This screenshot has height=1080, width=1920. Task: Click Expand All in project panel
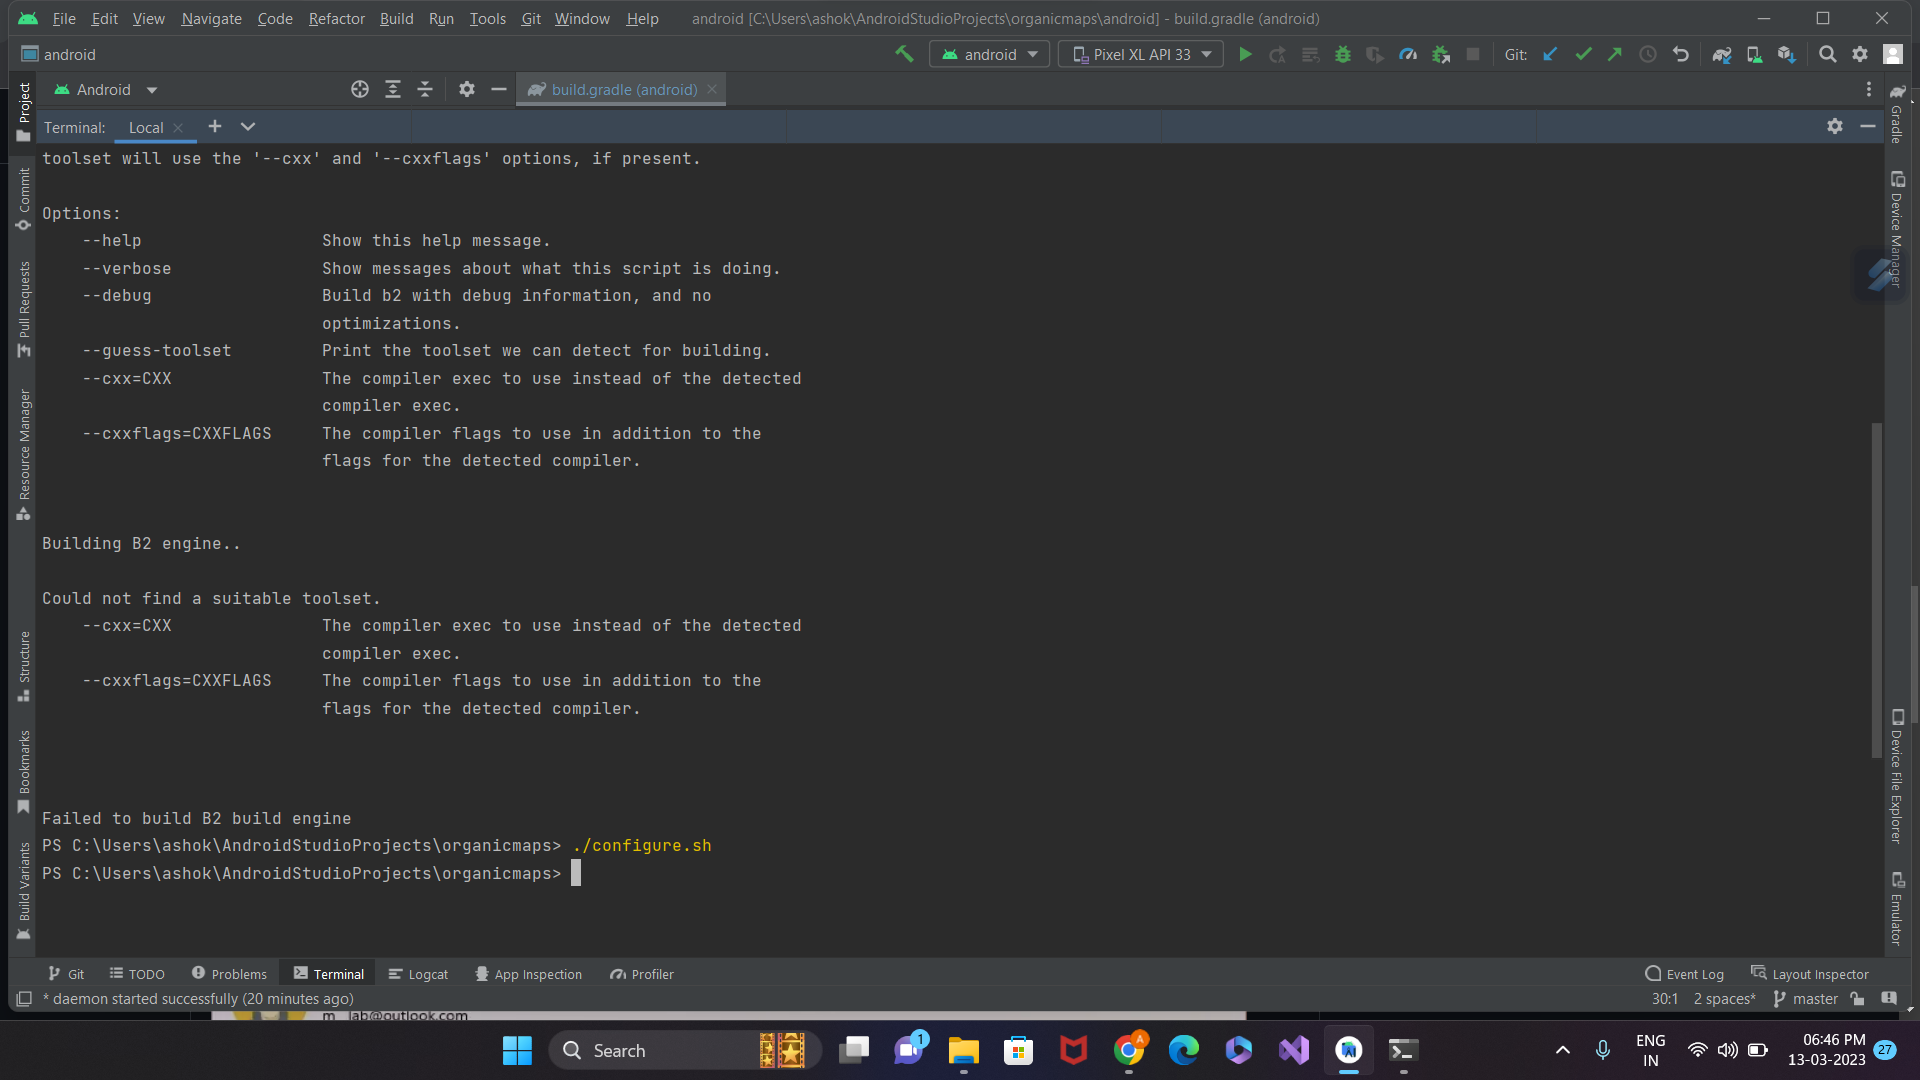(x=393, y=89)
